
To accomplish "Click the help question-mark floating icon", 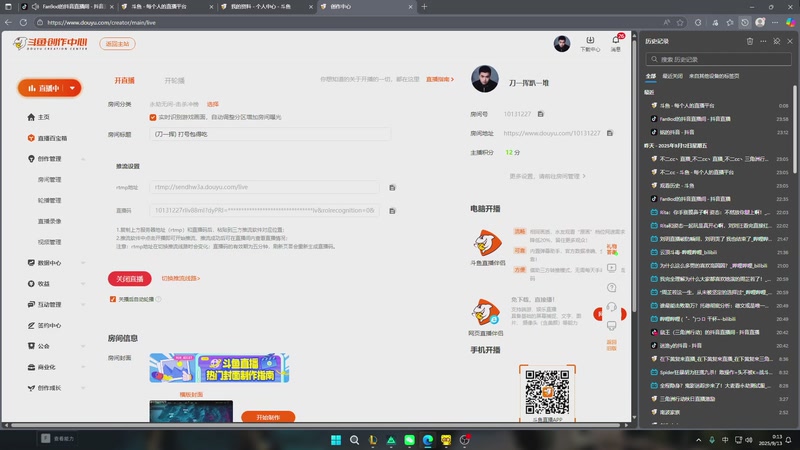I will click(x=612, y=288).
